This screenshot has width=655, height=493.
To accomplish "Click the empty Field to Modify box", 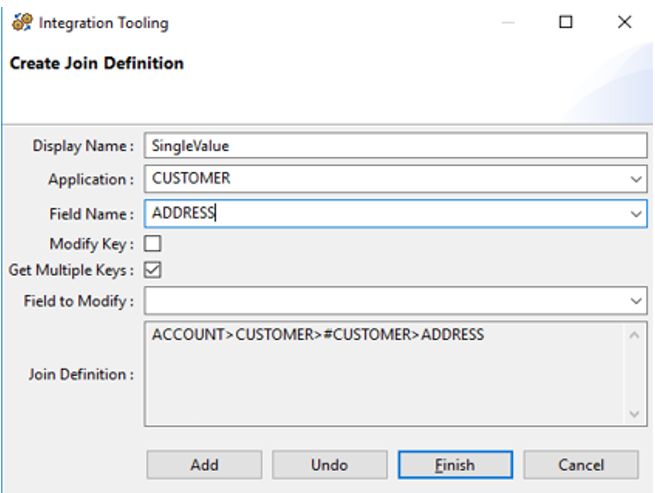I will point(385,300).
